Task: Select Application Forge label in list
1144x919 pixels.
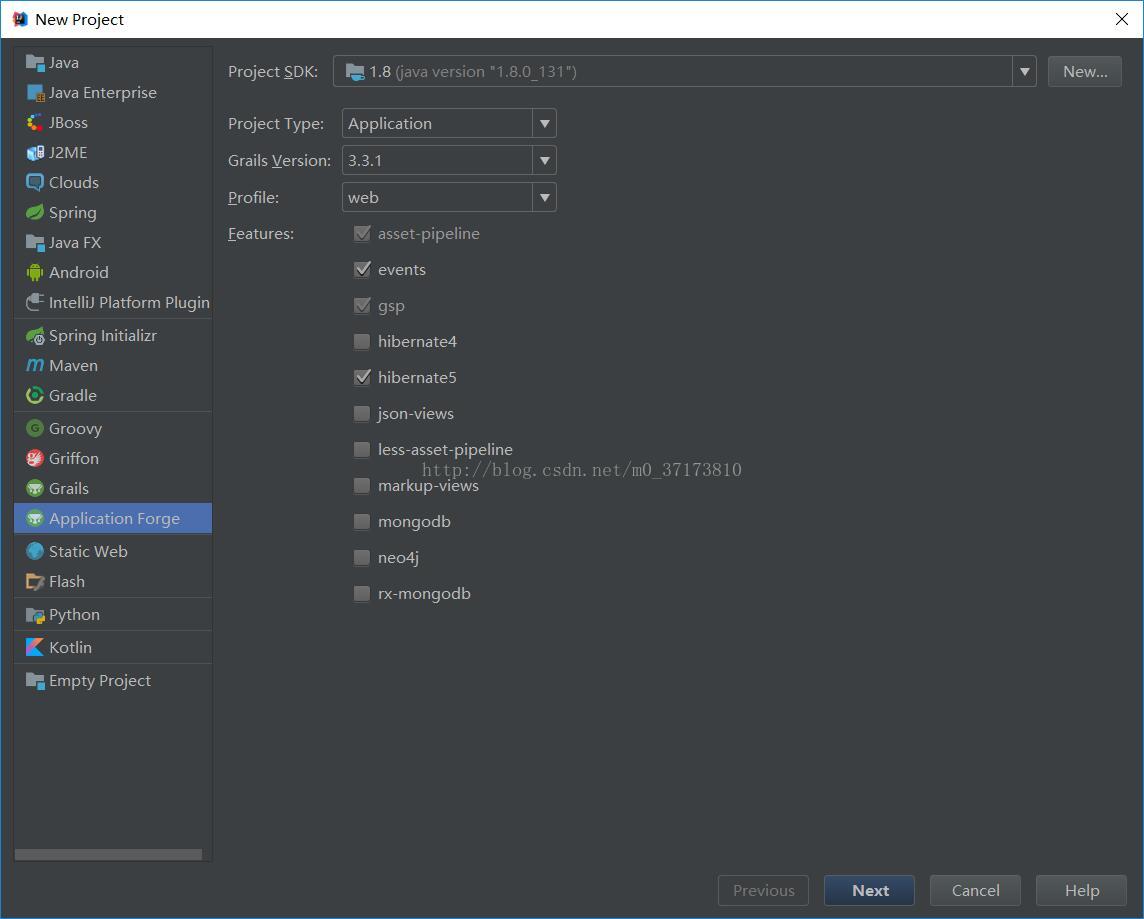Action: pyautogui.click(x=115, y=519)
